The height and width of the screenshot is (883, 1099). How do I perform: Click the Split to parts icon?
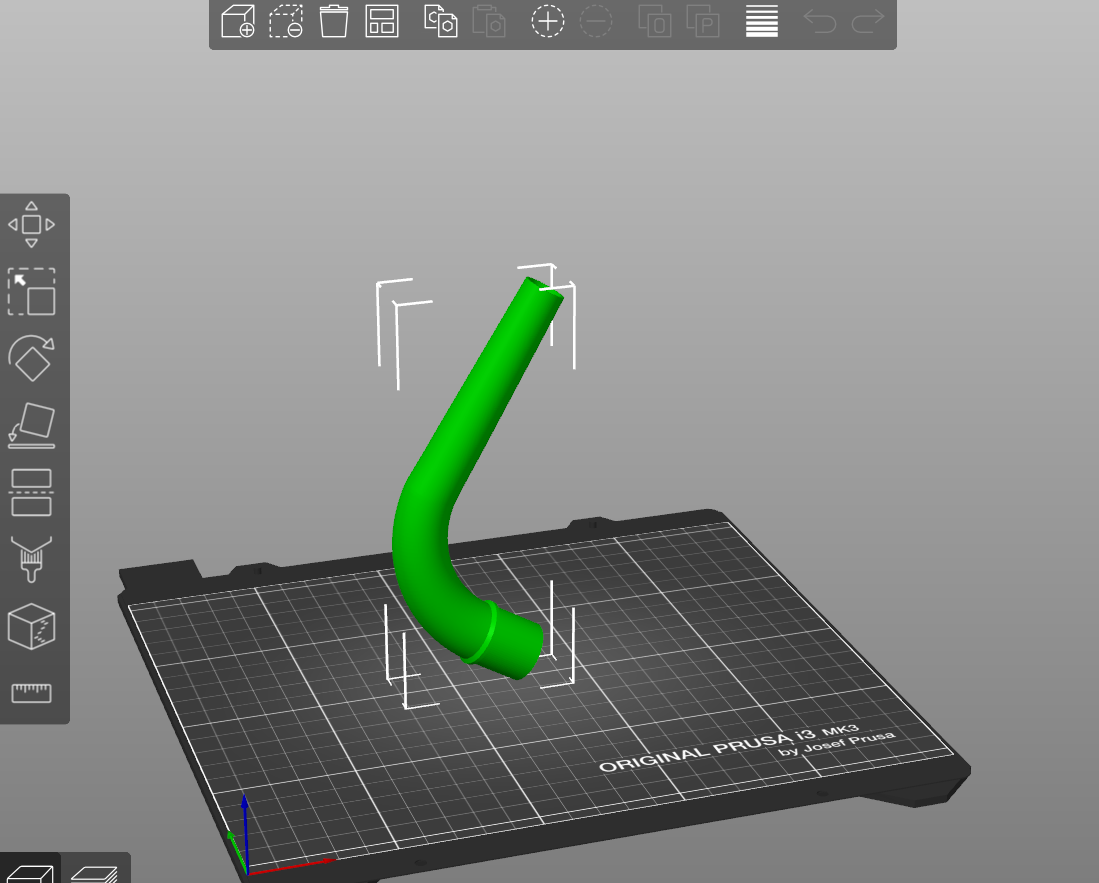703,21
